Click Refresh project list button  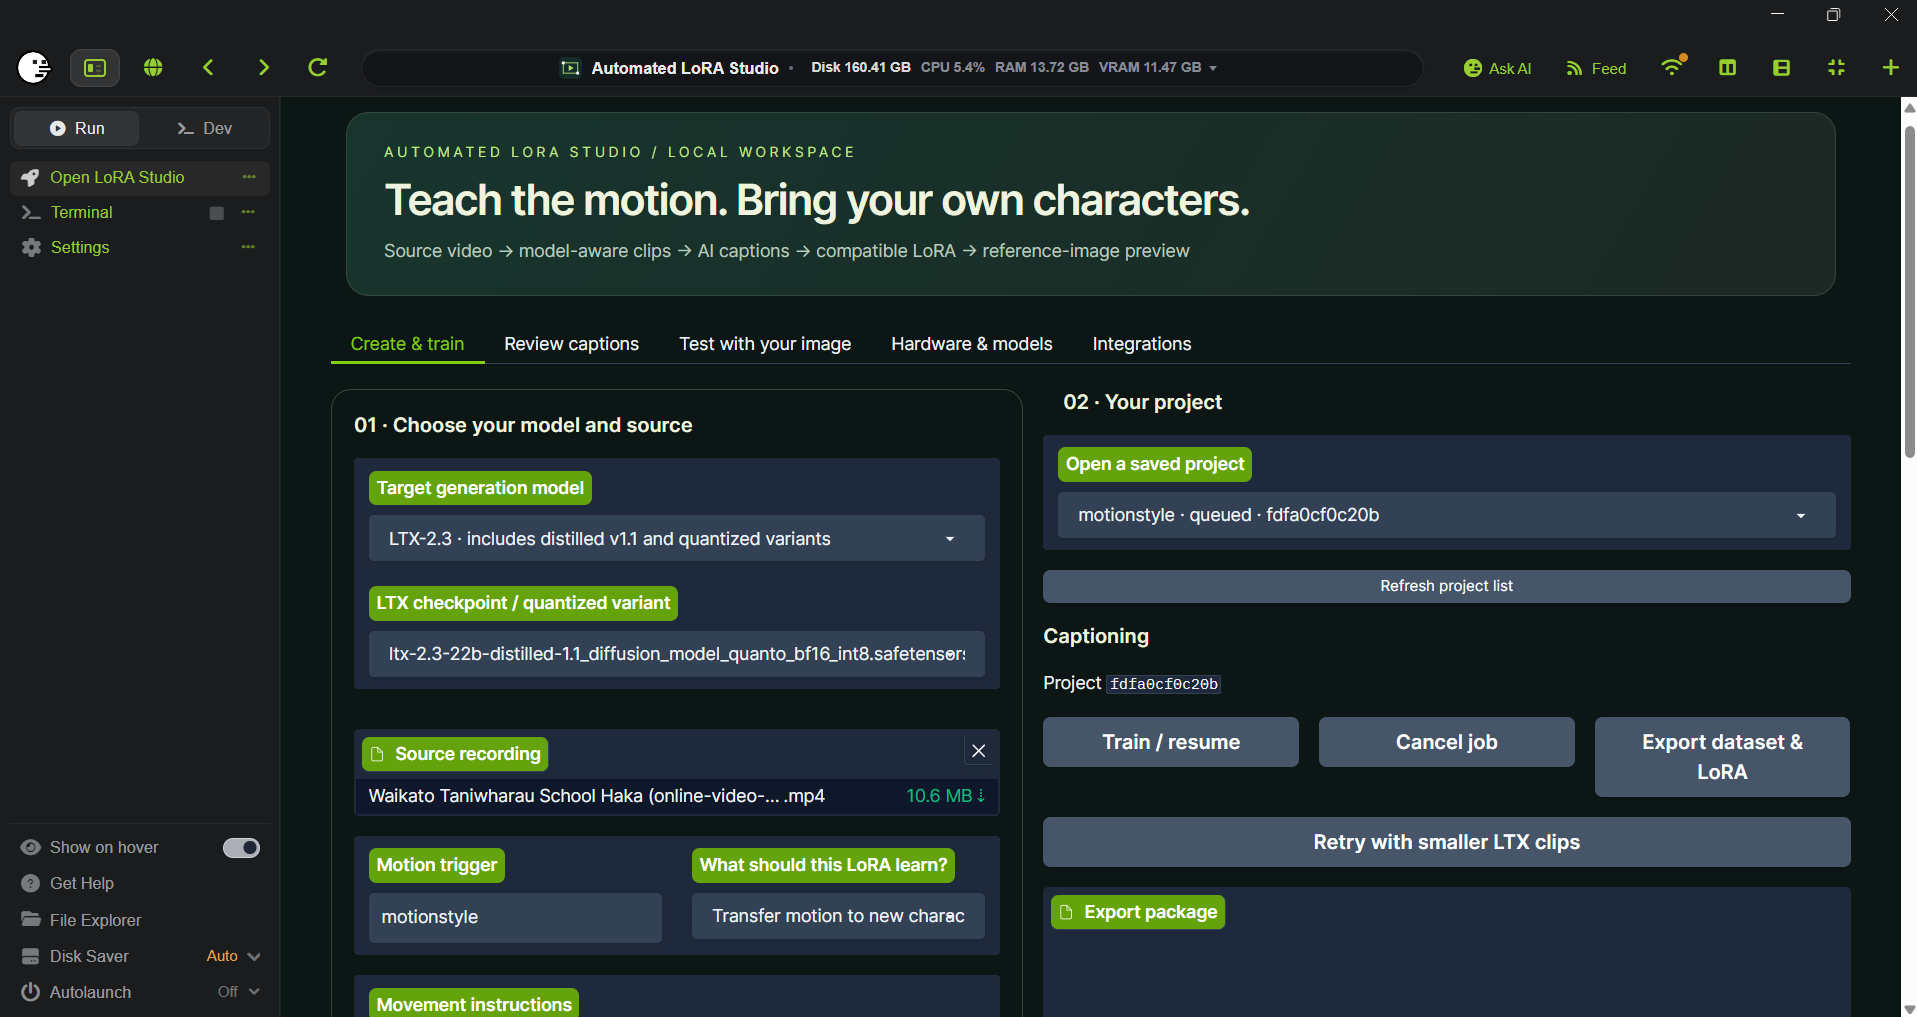pyautogui.click(x=1446, y=586)
